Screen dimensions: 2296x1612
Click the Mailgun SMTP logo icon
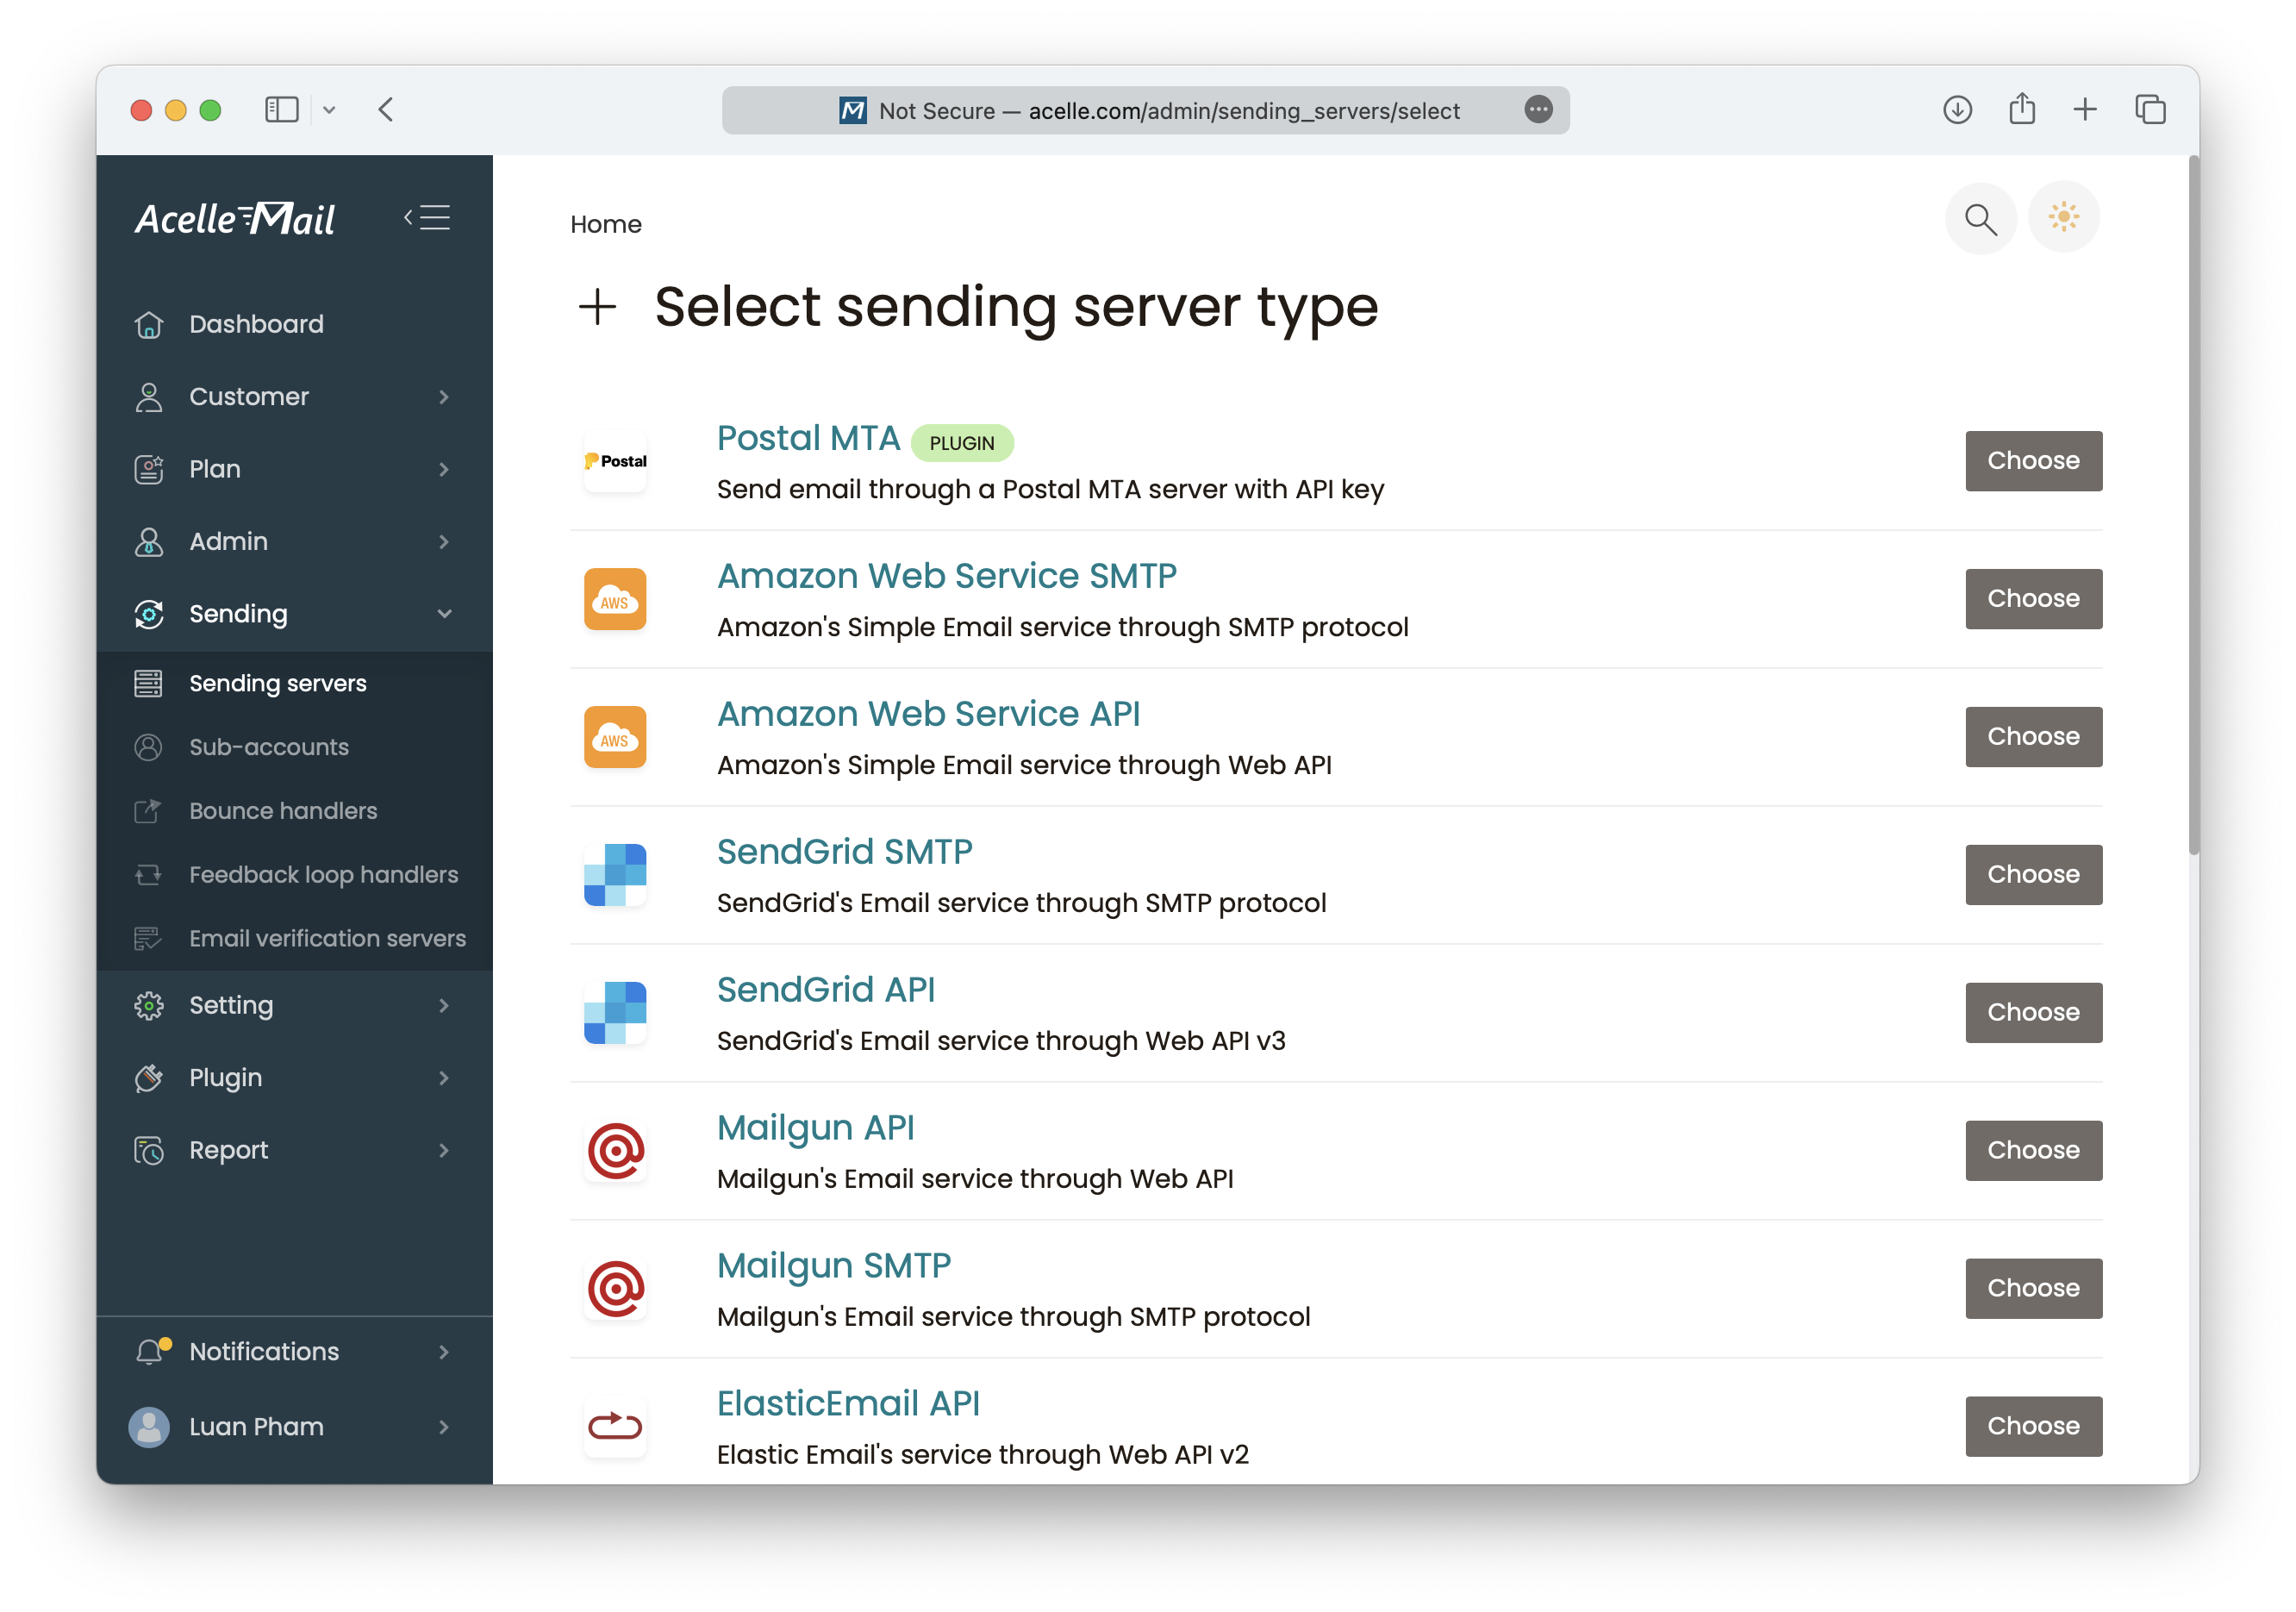click(x=615, y=1289)
